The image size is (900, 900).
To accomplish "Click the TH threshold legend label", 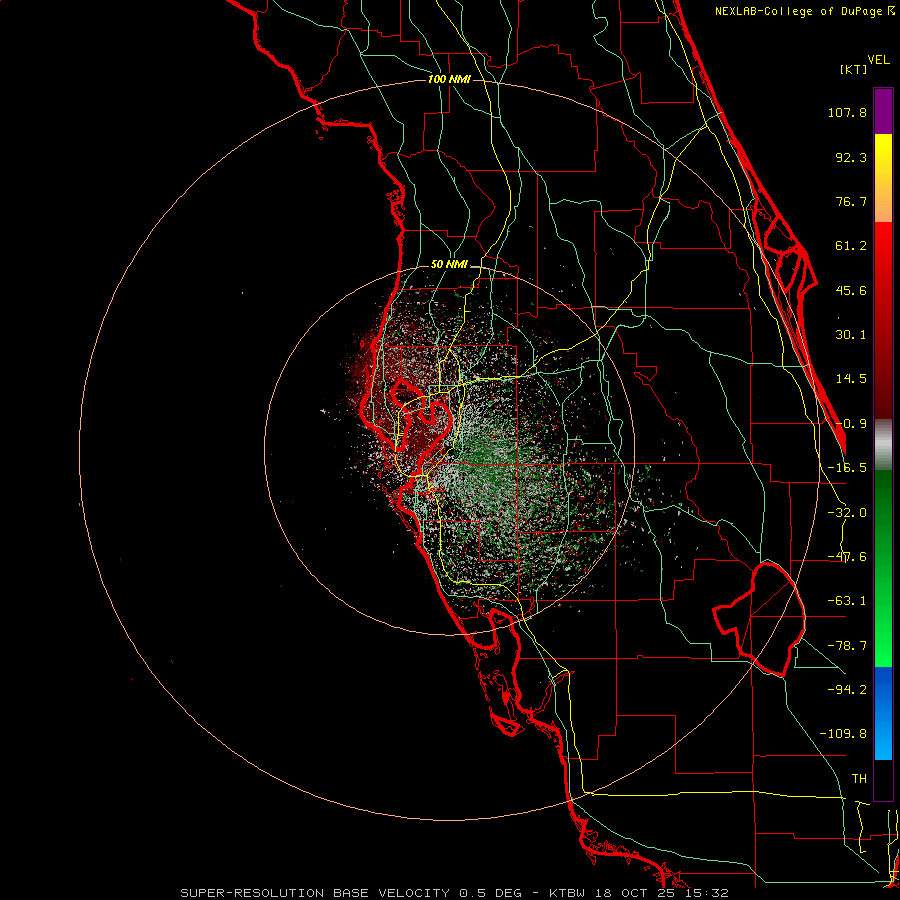I will tap(859, 779).
